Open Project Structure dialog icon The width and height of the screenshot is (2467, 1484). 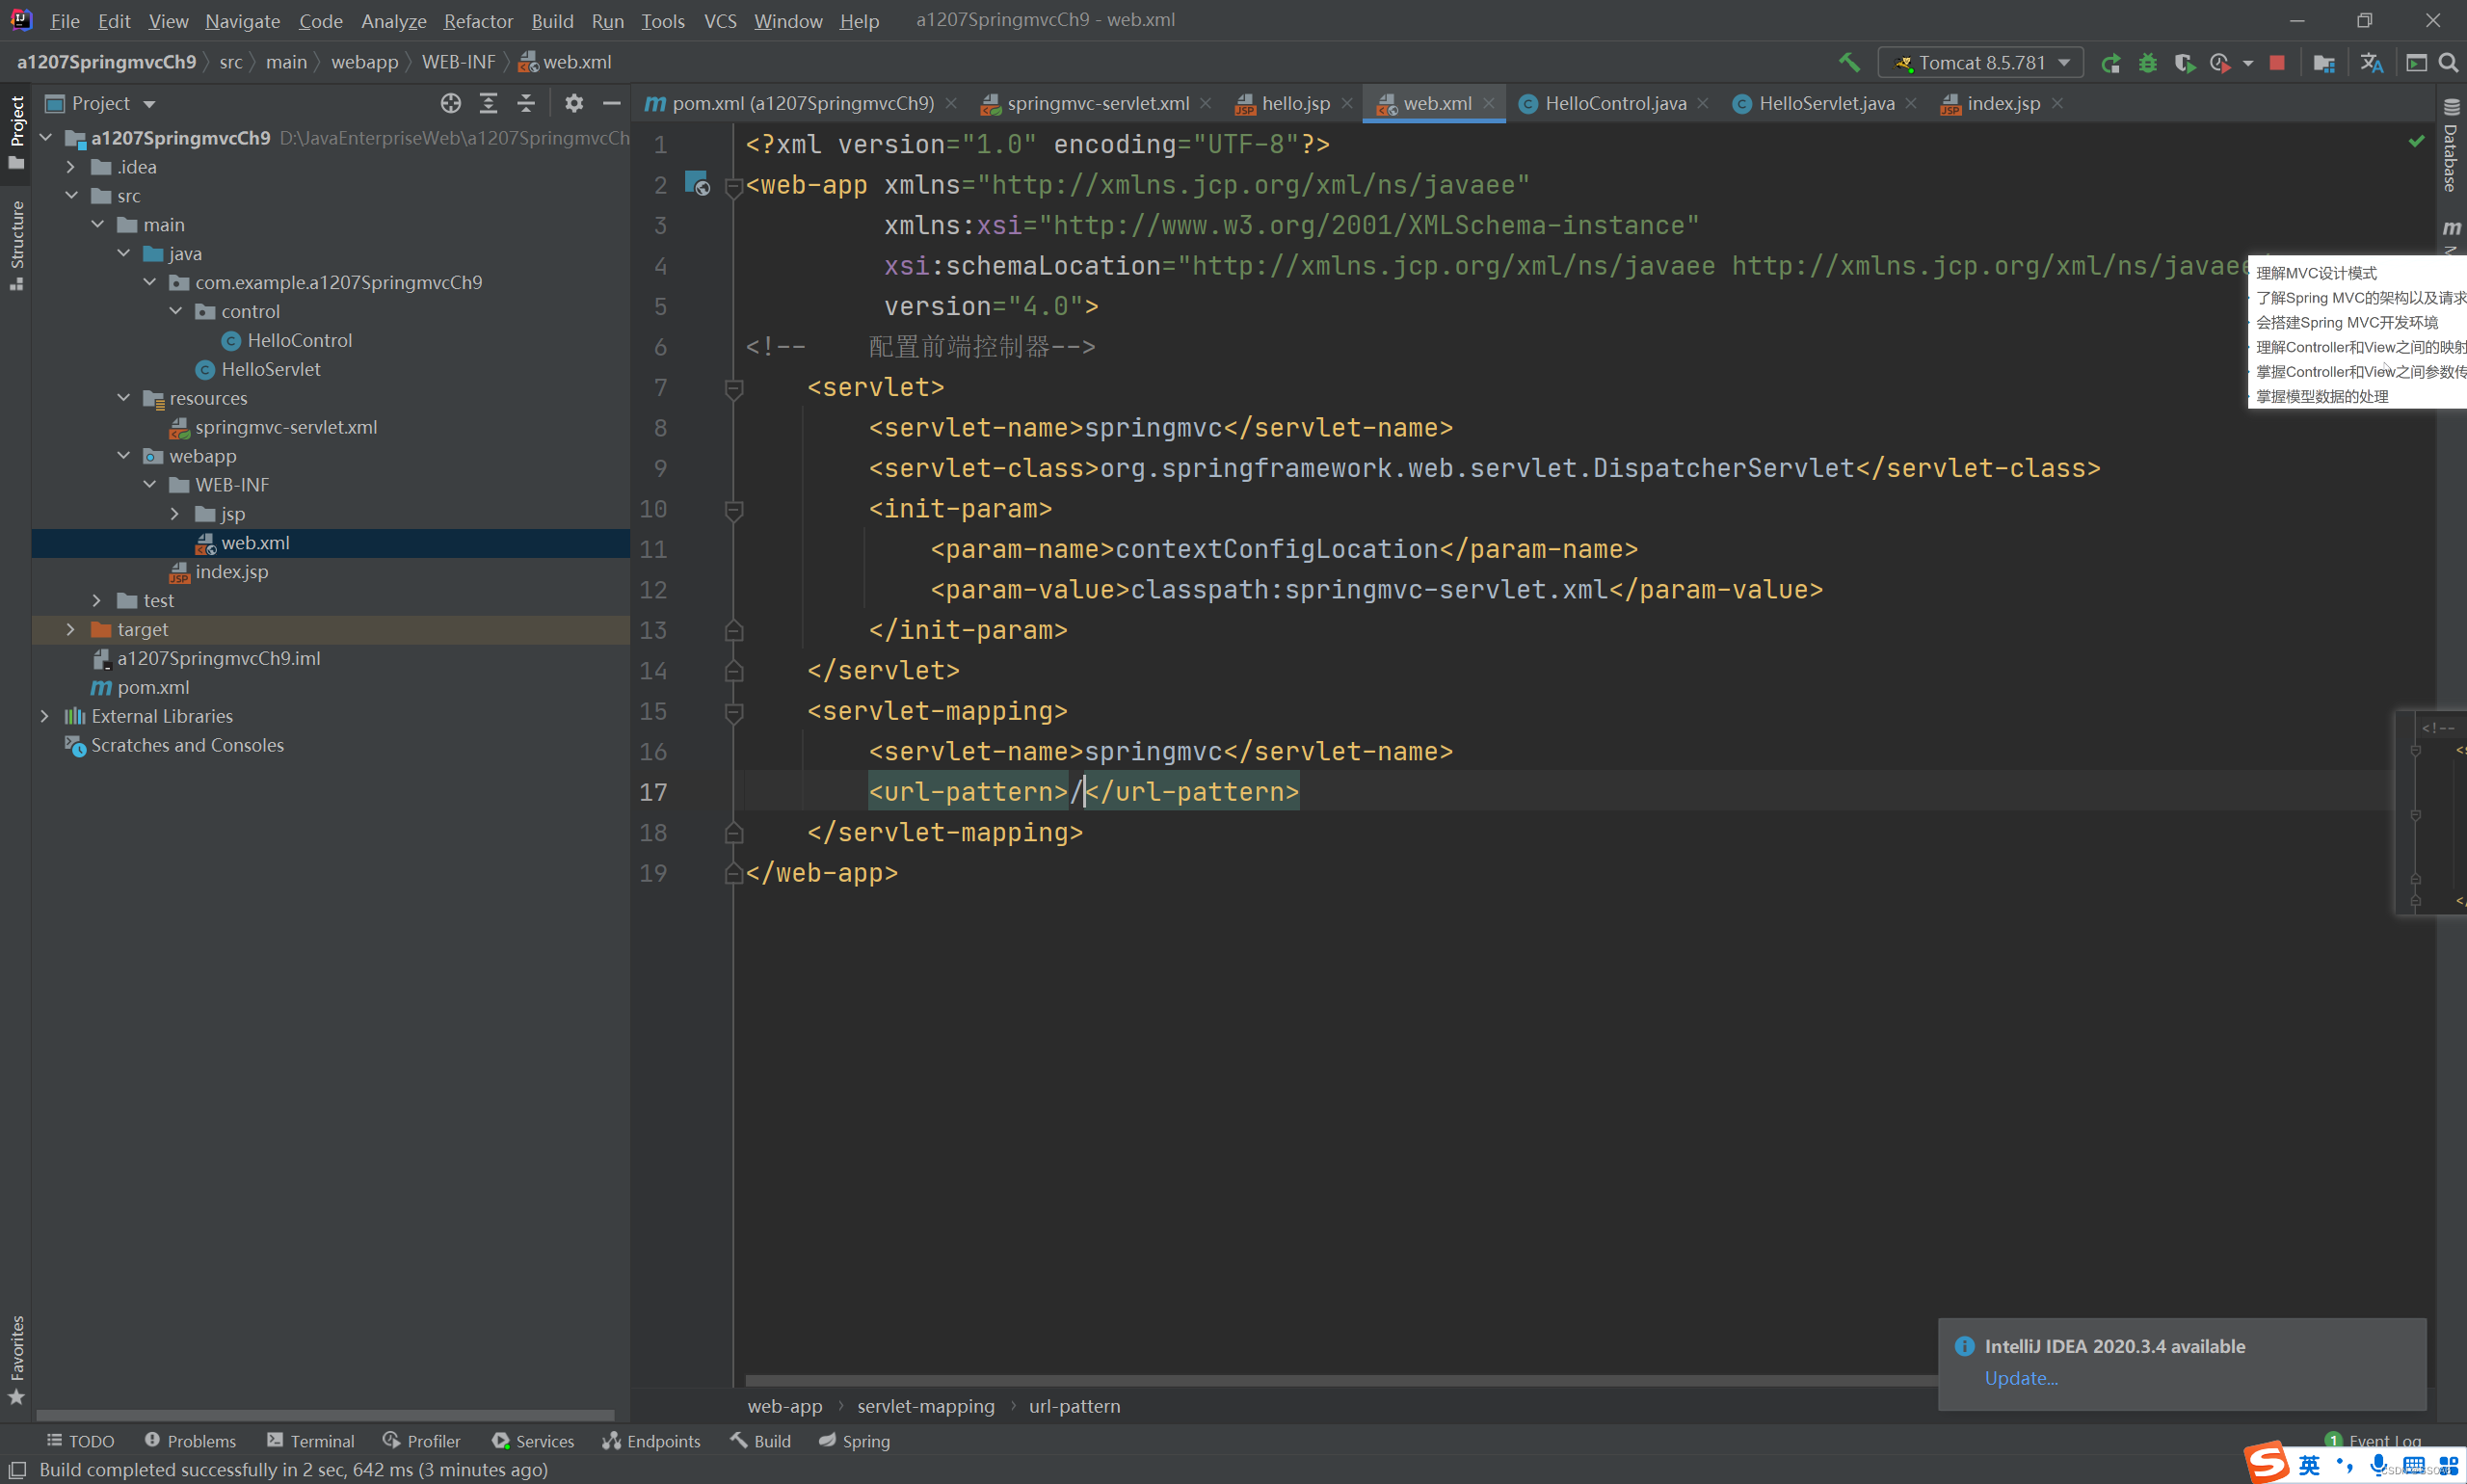coord(2324,63)
